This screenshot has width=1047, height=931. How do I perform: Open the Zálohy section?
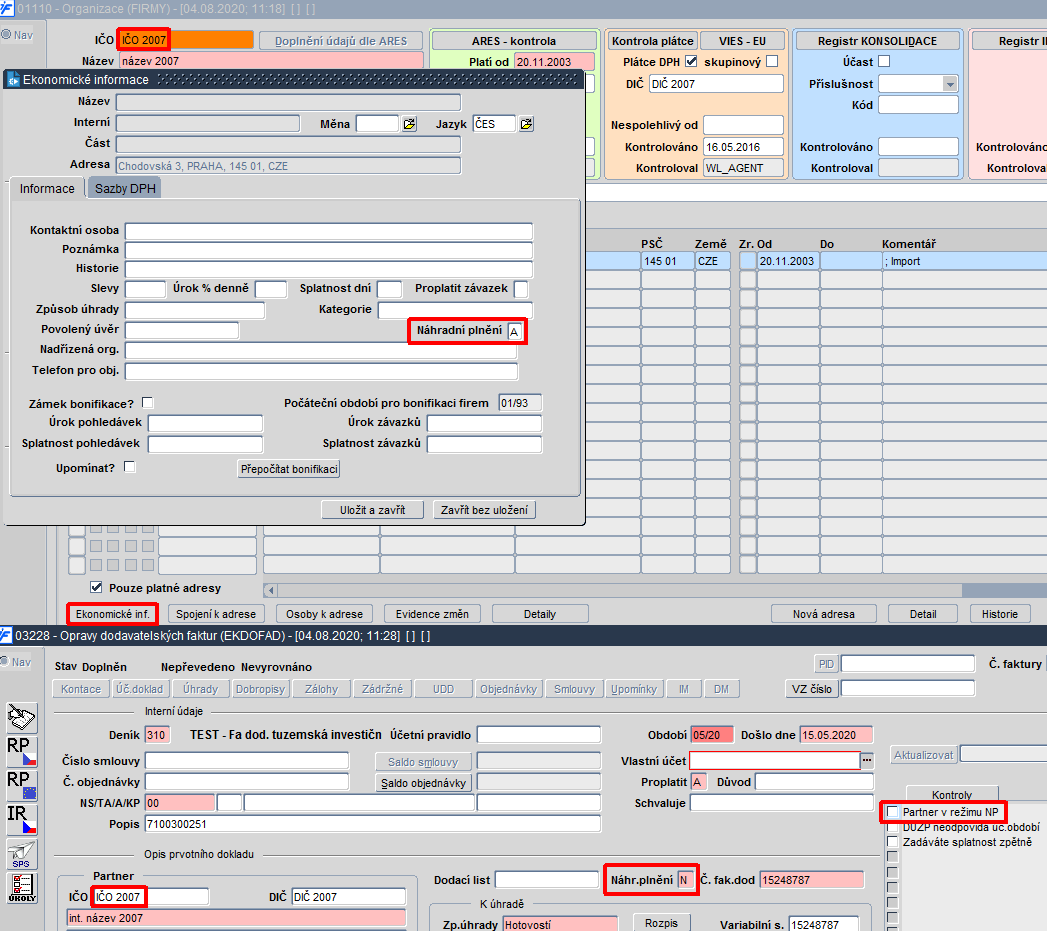[321, 689]
